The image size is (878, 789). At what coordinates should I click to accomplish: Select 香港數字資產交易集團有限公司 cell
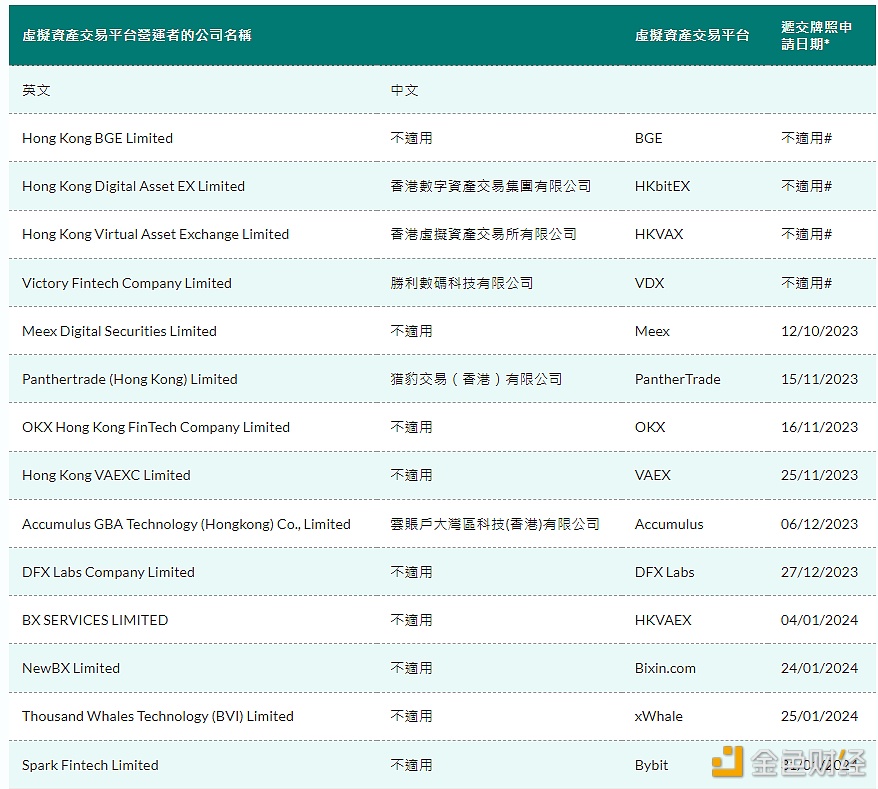[x=491, y=186]
